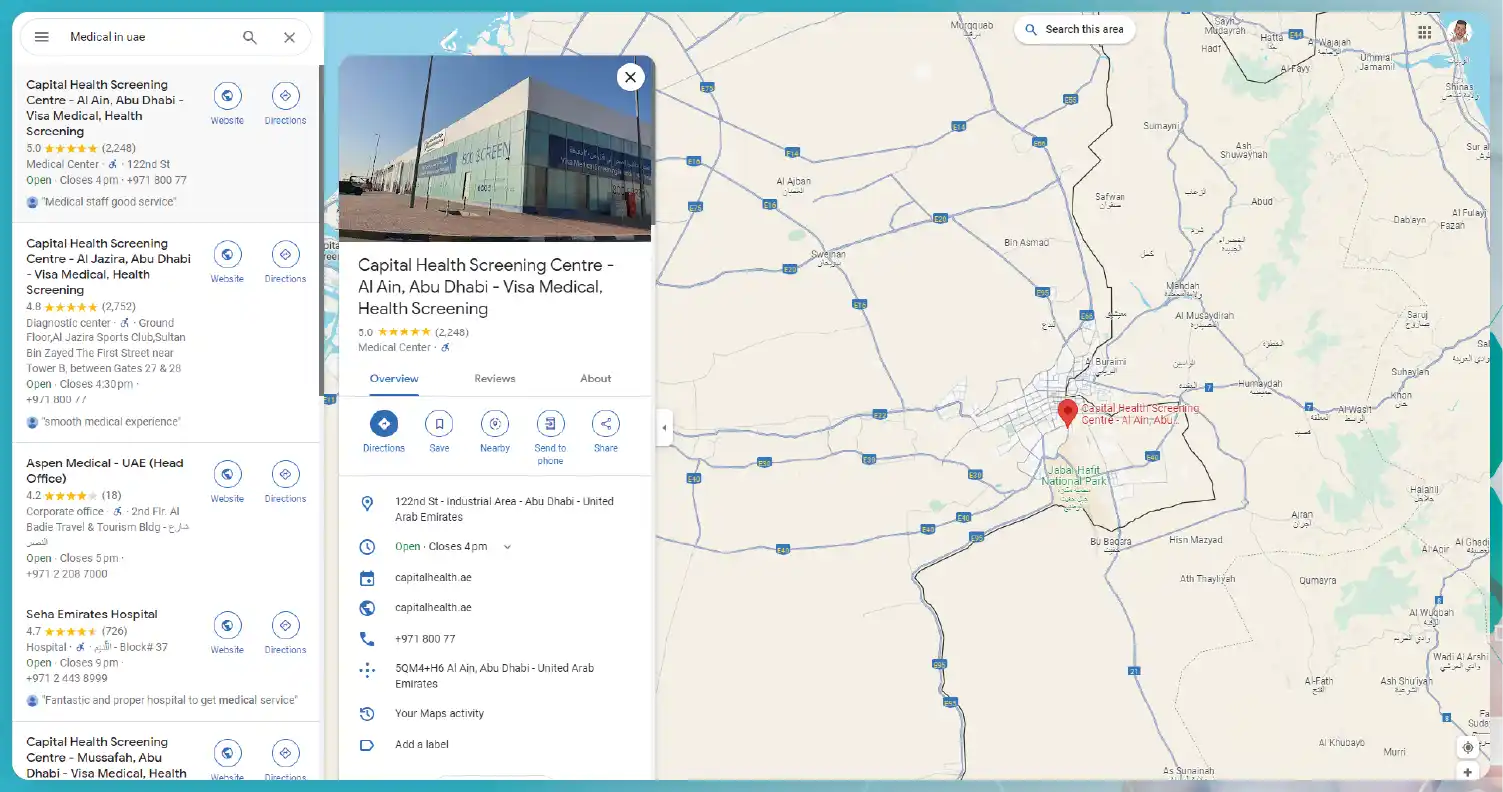Collapse the side panel arrow
The width and height of the screenshot is (1503, 792).
(x=664, y=428)
